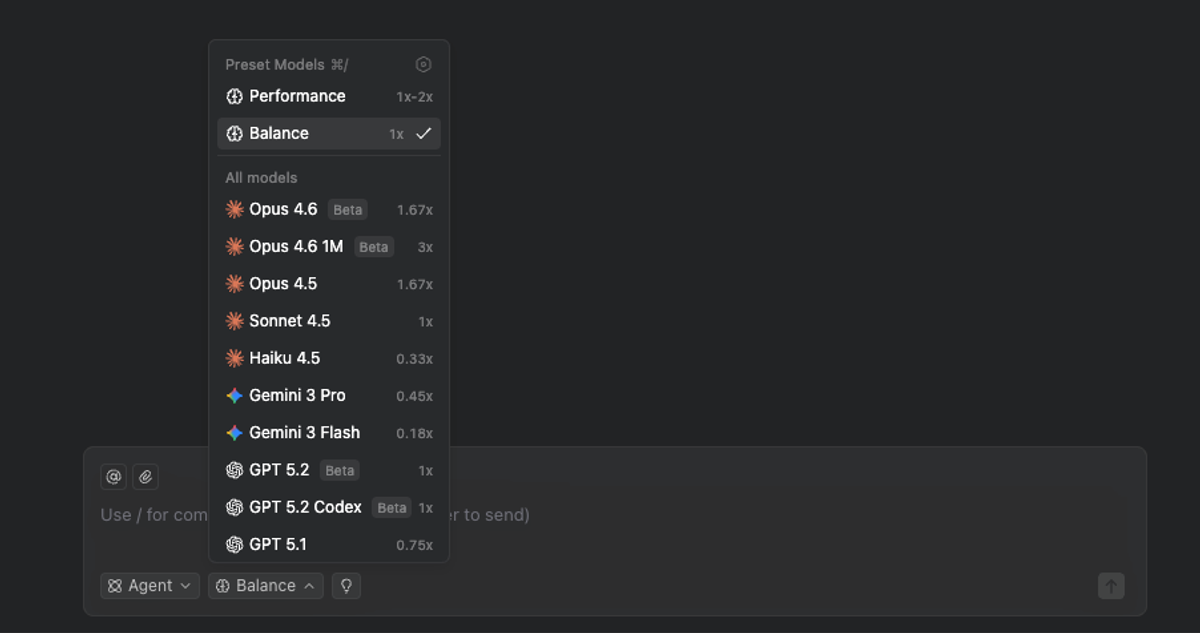
Task: Open the Agent mode dropdown
Action: point(150,586)
